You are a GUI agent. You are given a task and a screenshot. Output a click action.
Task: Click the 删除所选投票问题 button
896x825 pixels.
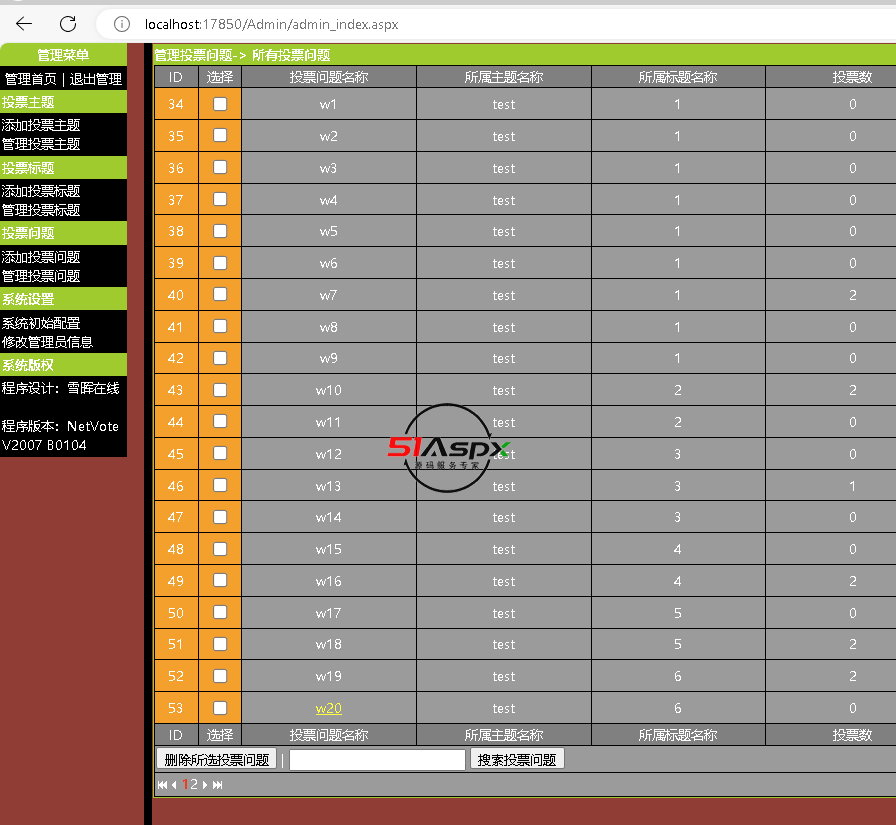point(217,759)
